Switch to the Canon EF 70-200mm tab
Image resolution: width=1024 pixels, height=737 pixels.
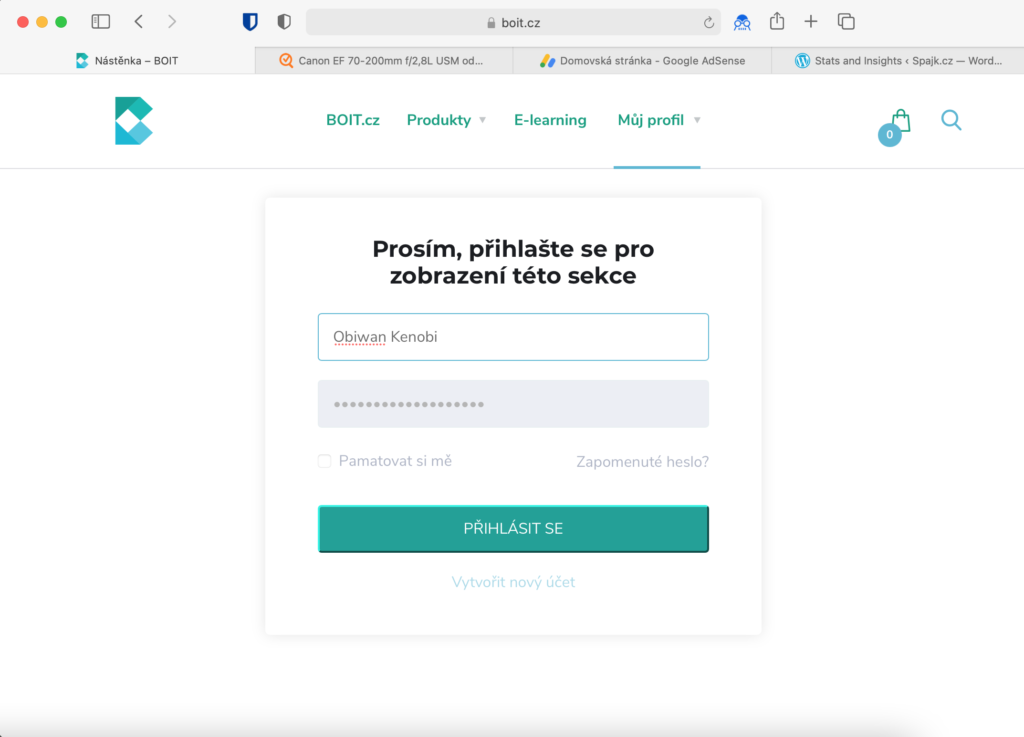click(384, 61)
